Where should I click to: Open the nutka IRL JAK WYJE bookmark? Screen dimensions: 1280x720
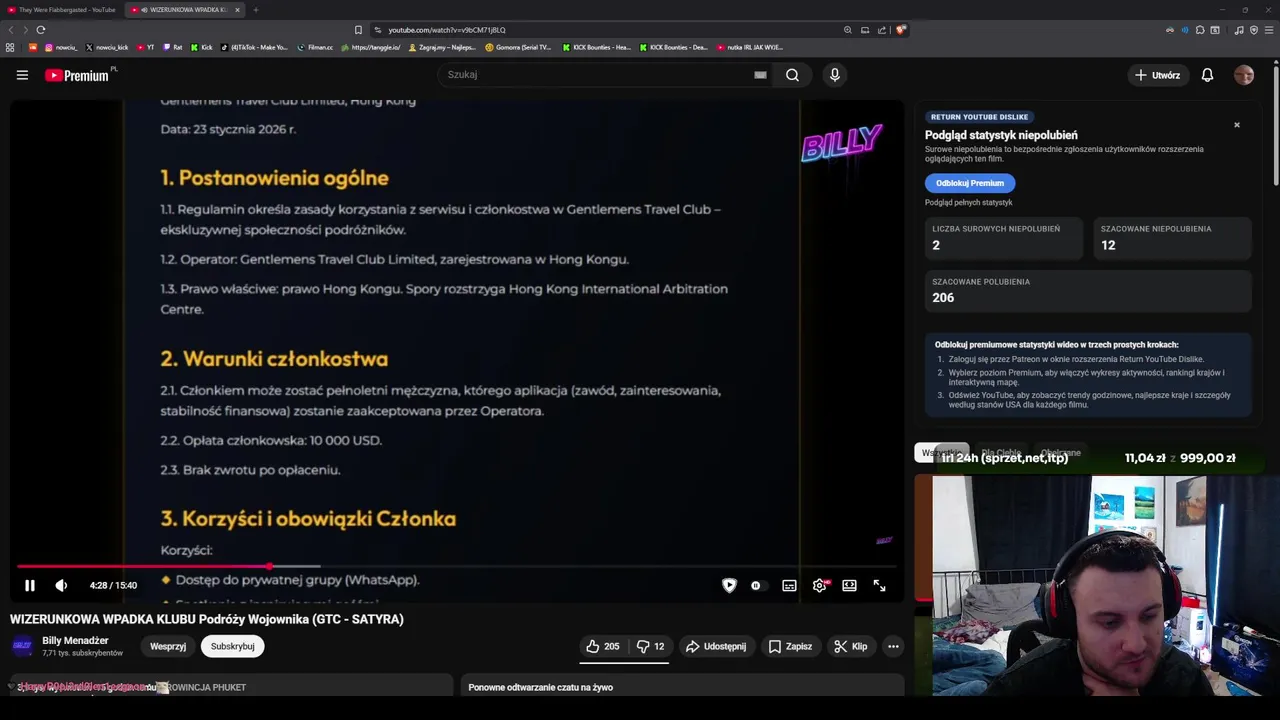[749, 47]
